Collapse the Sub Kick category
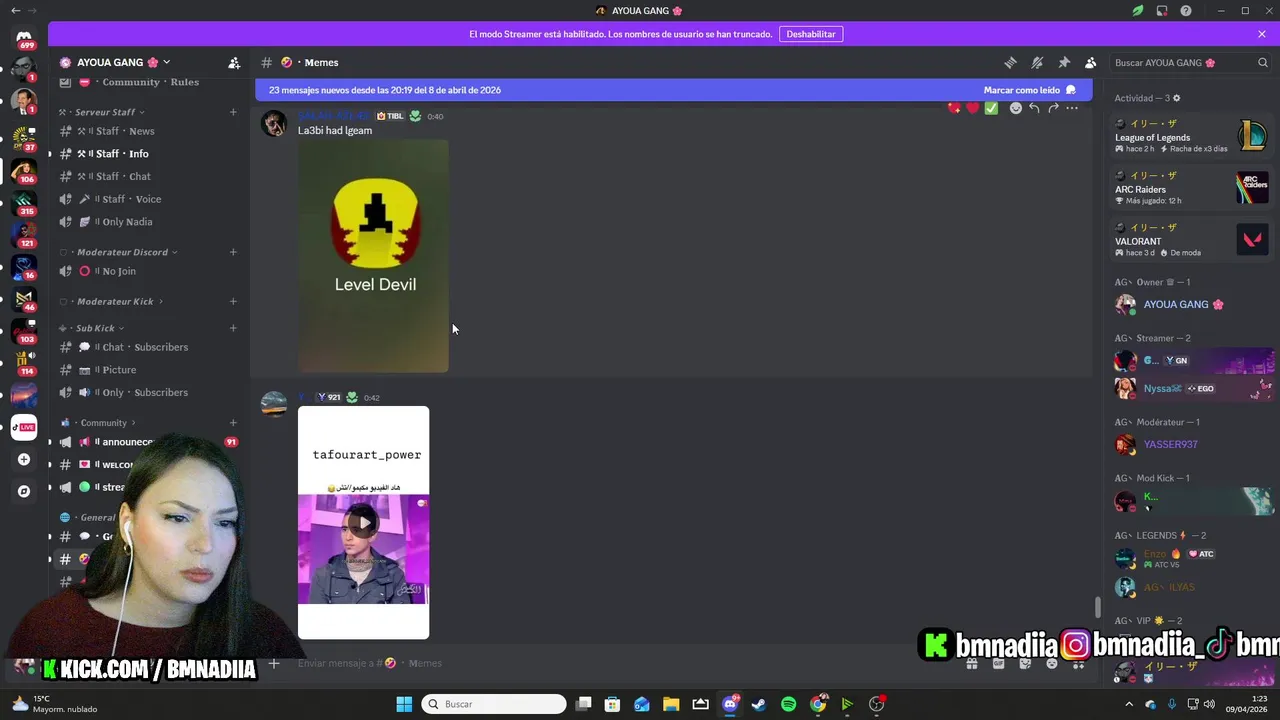The height and width of the screenshot is (720, 1280). [x=92, y=328]
